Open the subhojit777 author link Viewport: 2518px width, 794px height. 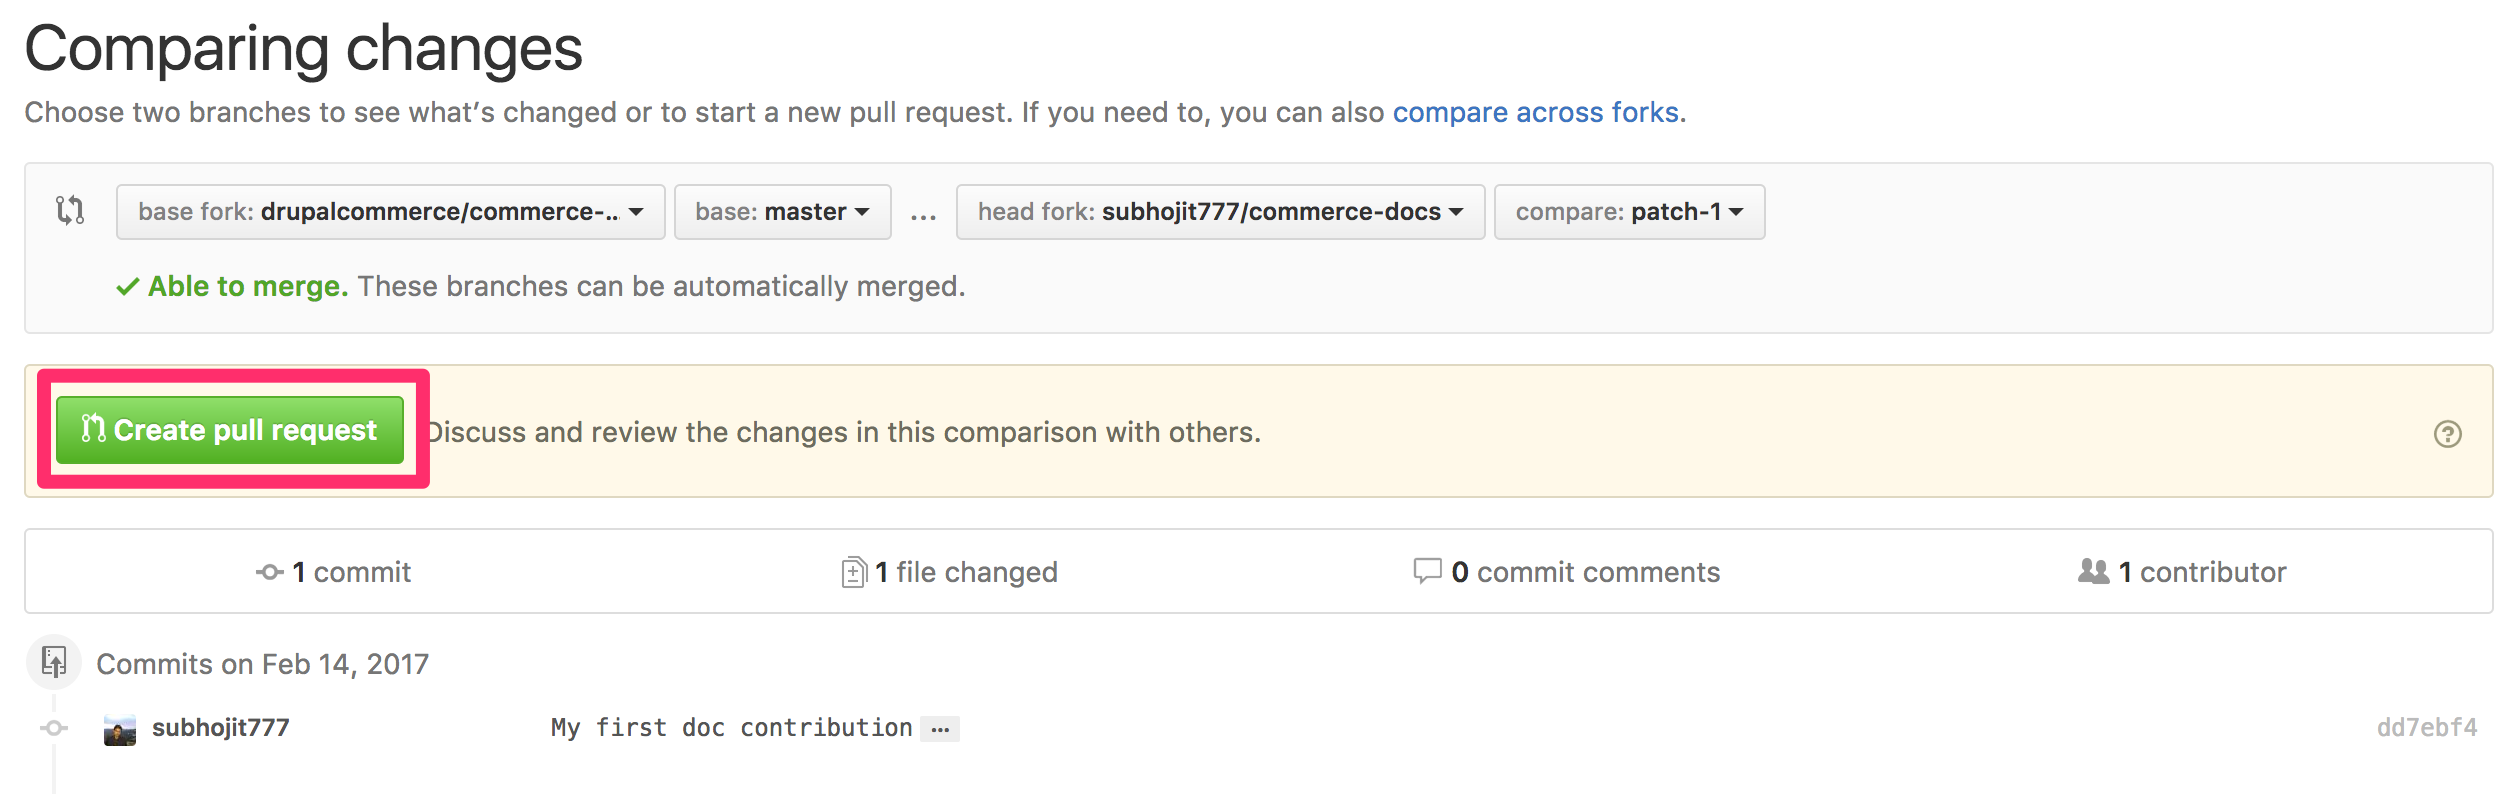(x=220, y=727)
